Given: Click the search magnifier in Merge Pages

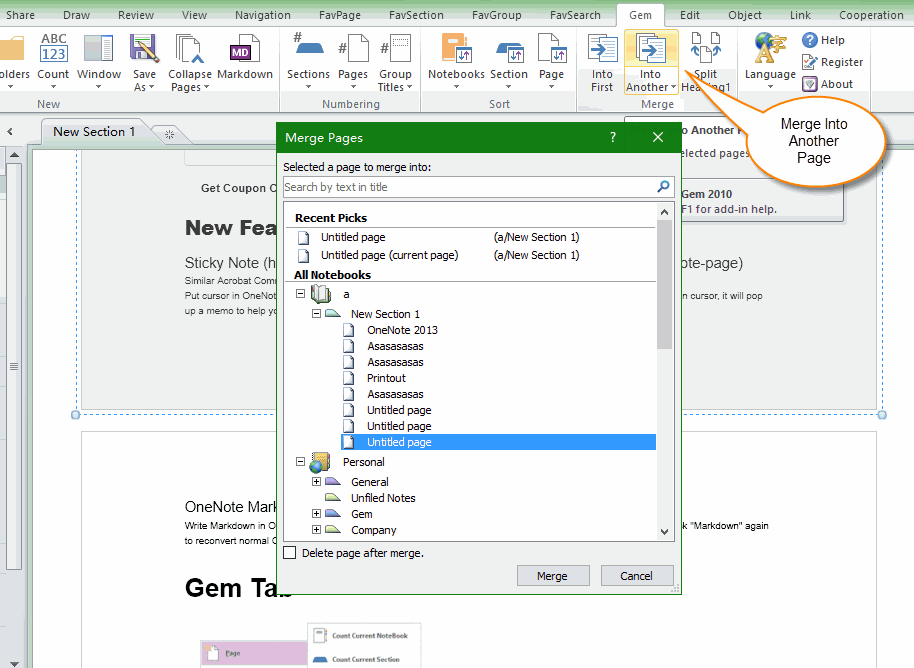Looking at the screenshot, I should [663, 187].
